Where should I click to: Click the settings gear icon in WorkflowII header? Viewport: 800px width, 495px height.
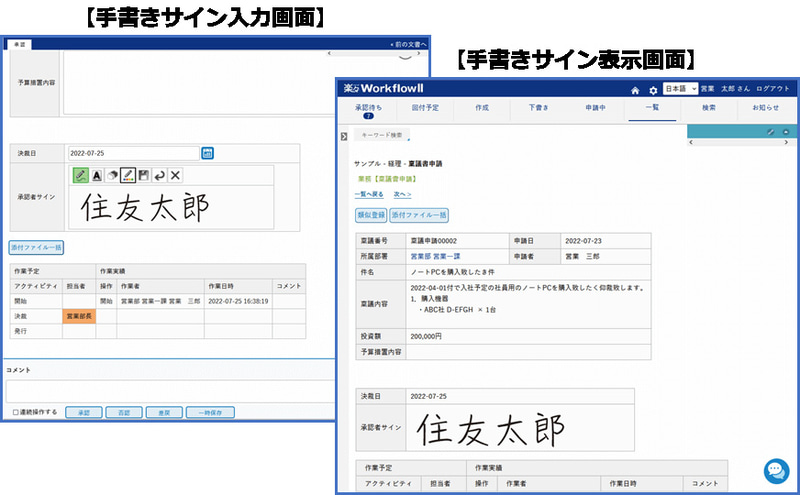pyautogui.click(x=653, y=90)
